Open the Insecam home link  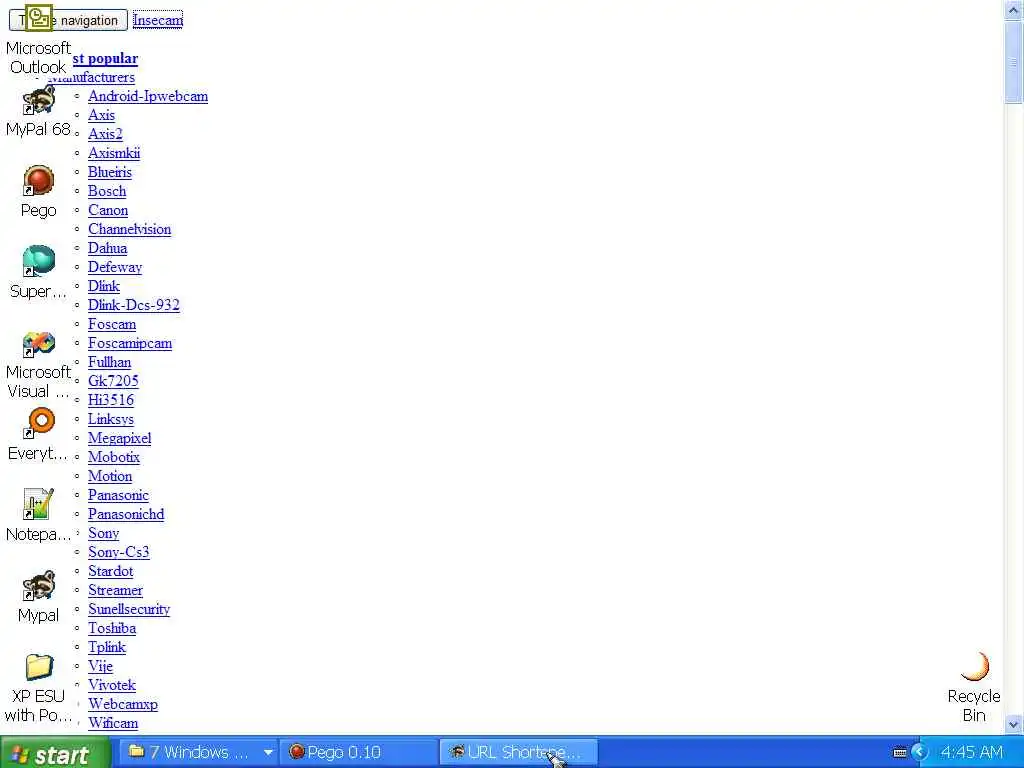click(x=158, y=20)
